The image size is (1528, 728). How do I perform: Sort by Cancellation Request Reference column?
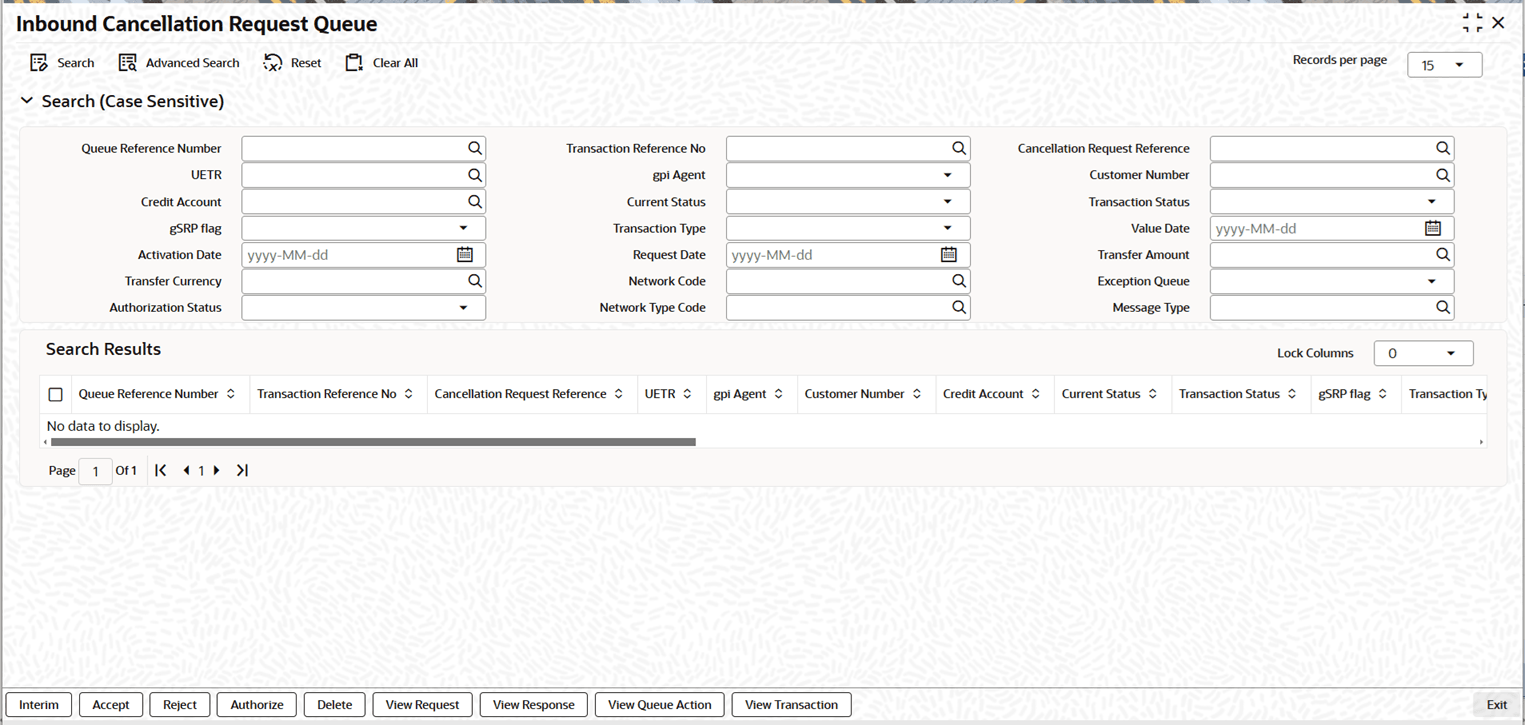pos(619,394)
